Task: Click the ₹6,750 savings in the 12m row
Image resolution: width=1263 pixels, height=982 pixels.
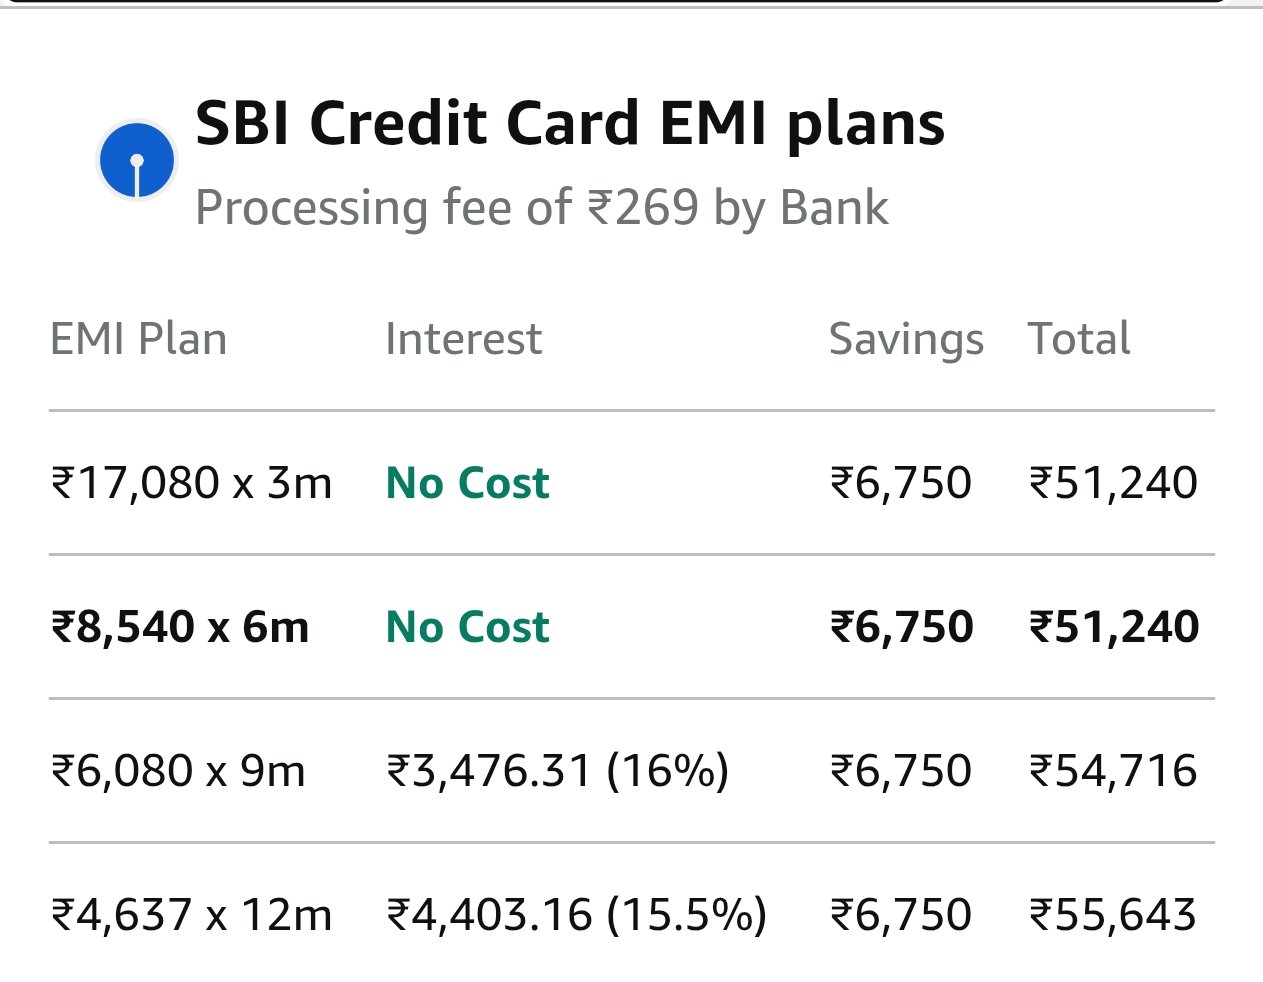Action: pos(901,915)
